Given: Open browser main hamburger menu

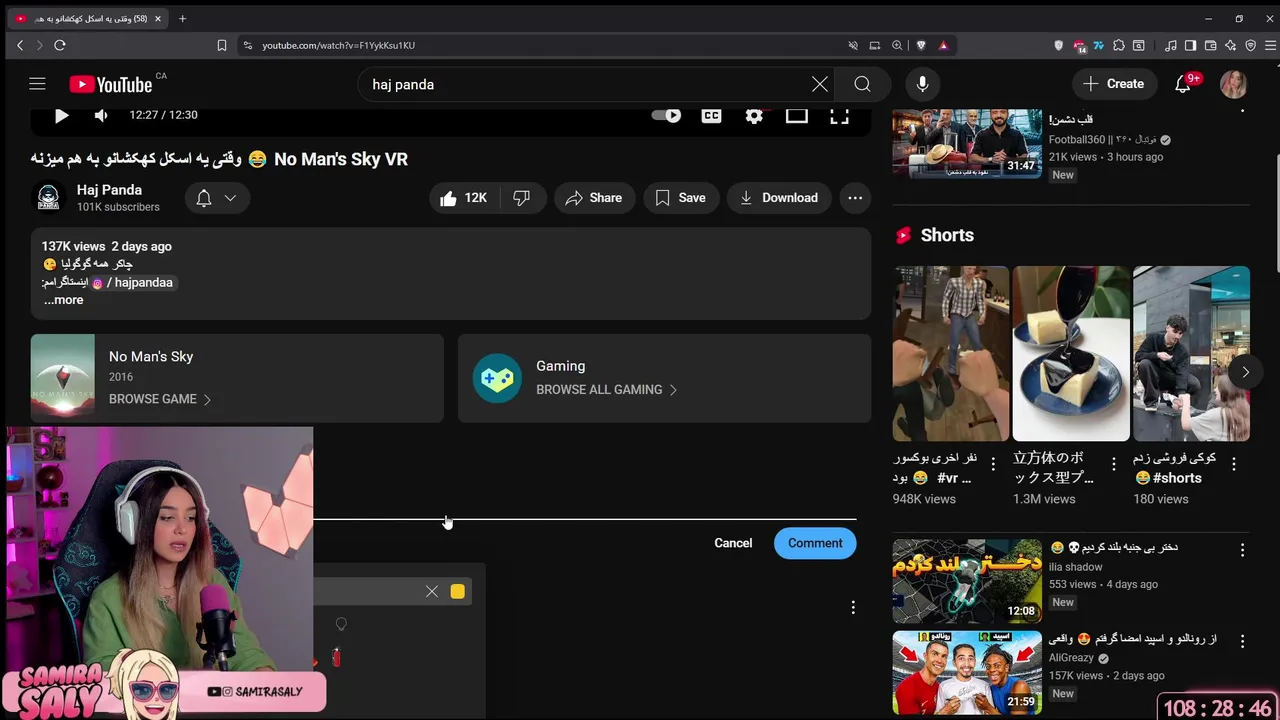Looking at the screenshot, I should (1271, 45).
